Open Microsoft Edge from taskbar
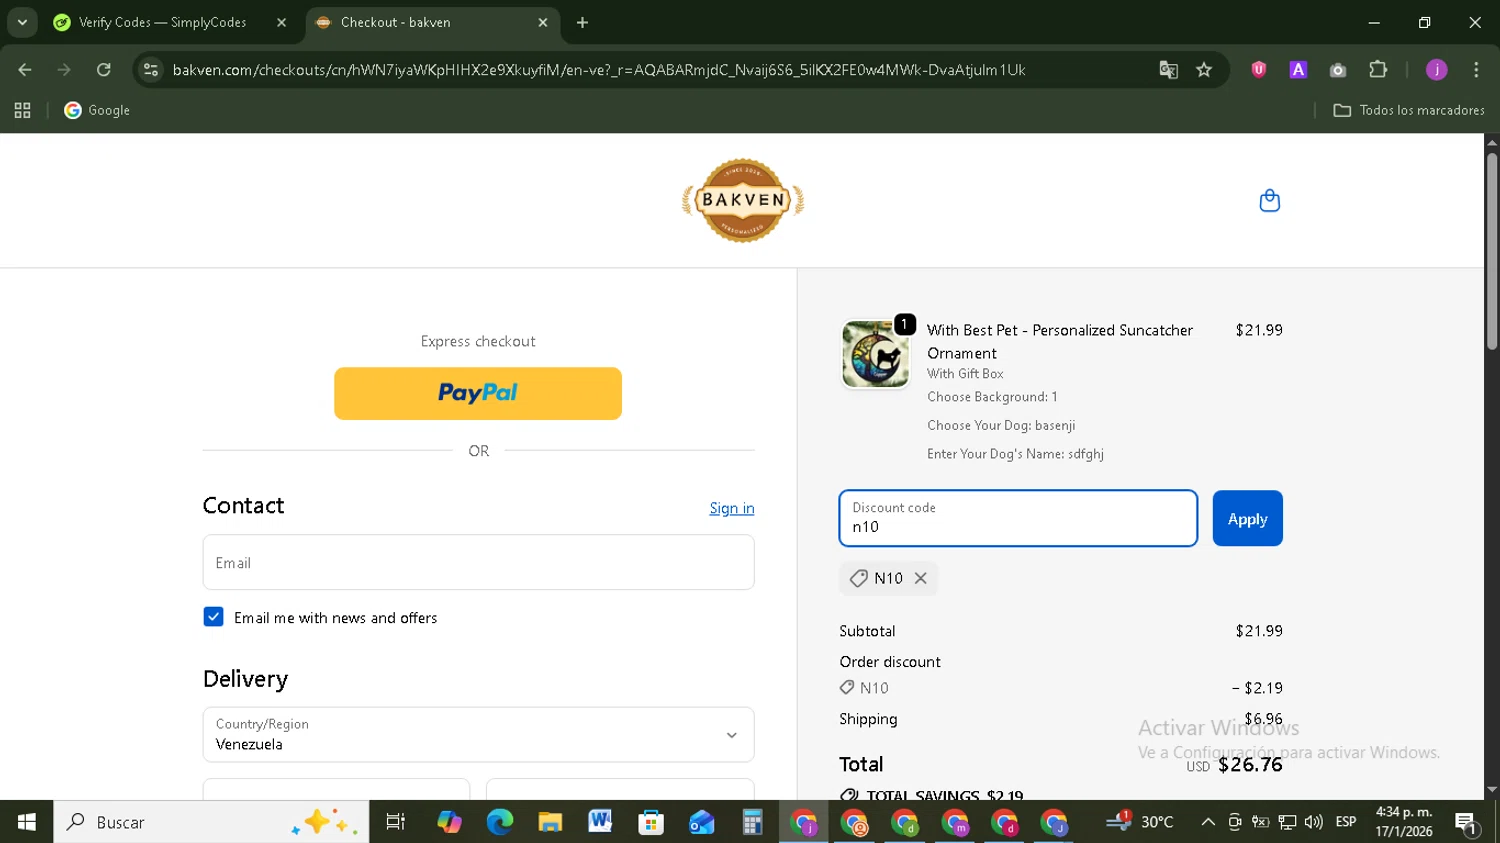The height and width of the screenshot is (843, 1500). pos(499,822)
